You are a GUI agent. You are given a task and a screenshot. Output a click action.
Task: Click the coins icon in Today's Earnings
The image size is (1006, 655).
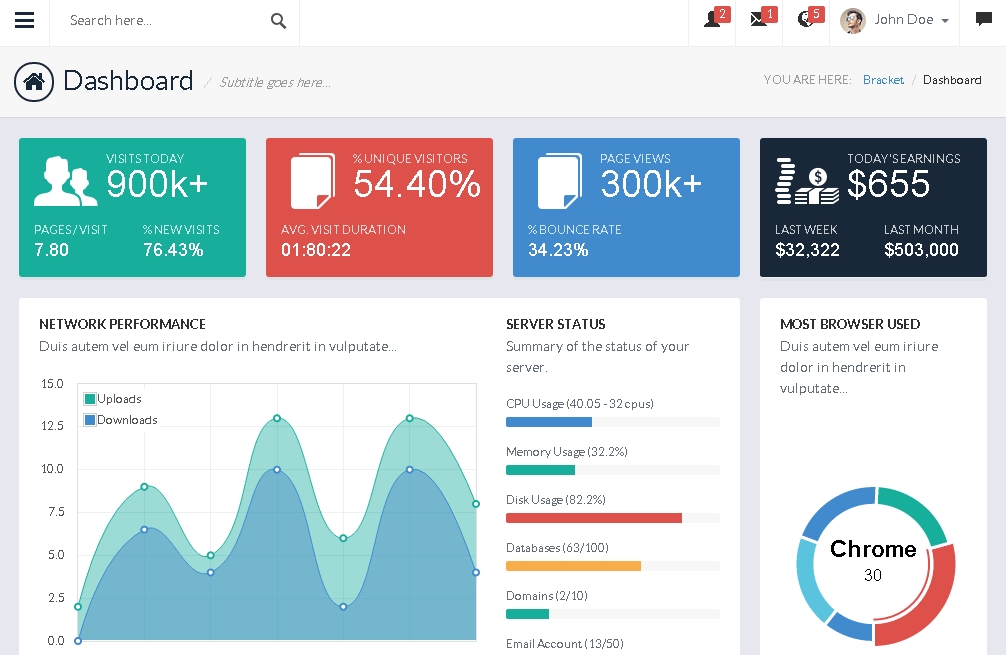807,181
